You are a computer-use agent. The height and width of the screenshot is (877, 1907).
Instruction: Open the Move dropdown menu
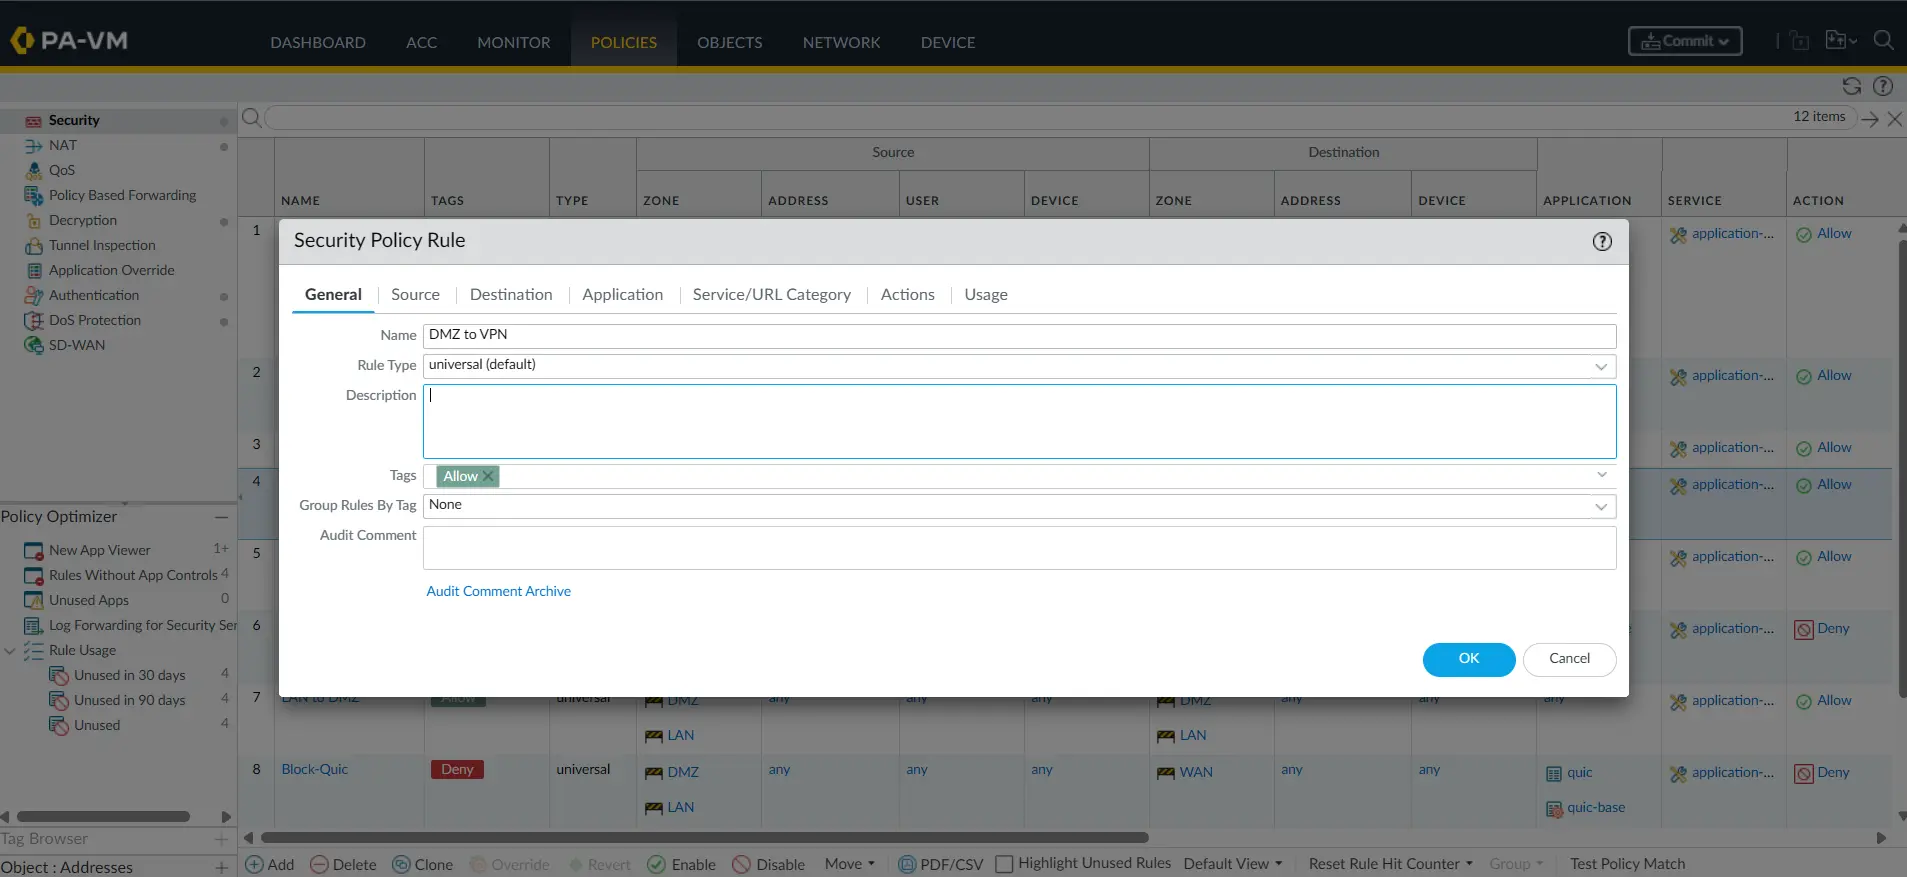tap(850, 864)
